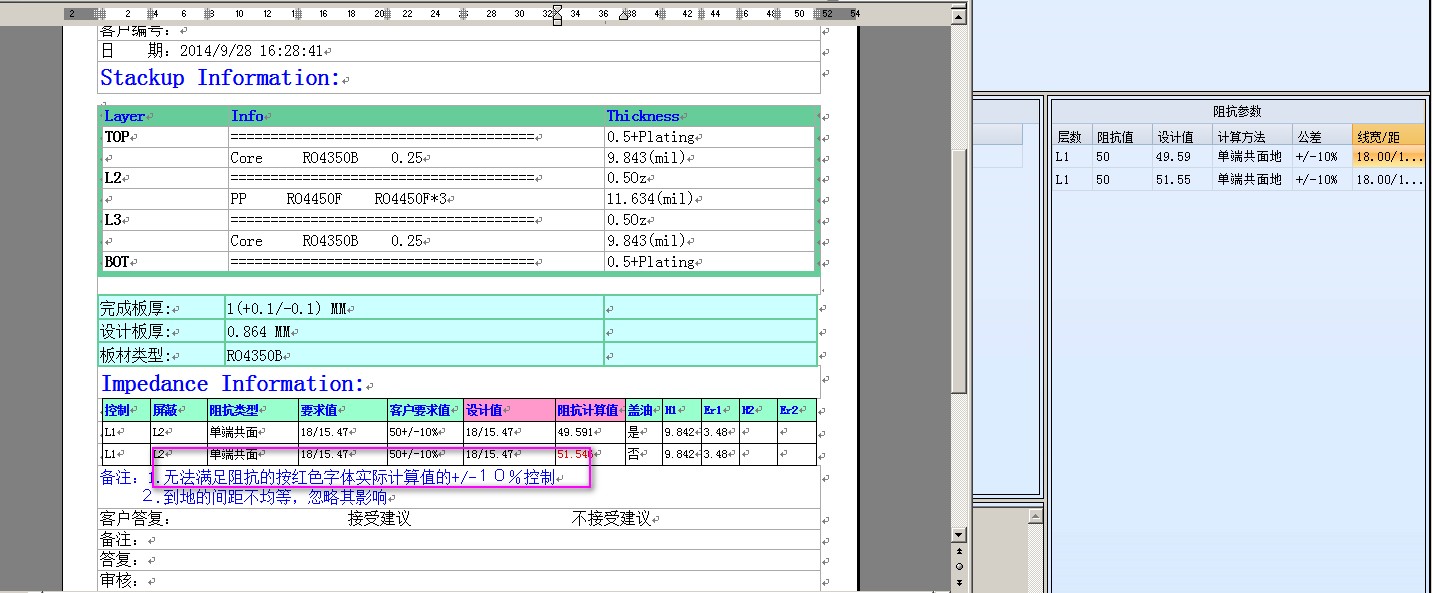
Task: Click the 公差 column header
Action: click(1321, 136)
